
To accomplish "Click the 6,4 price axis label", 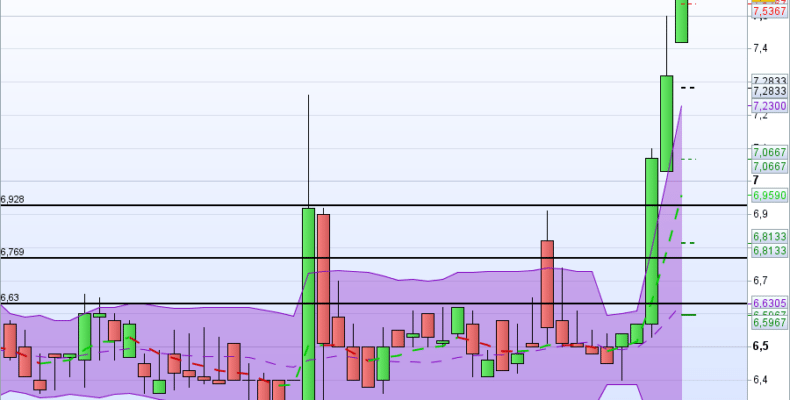I will click(x=760, y=379).
